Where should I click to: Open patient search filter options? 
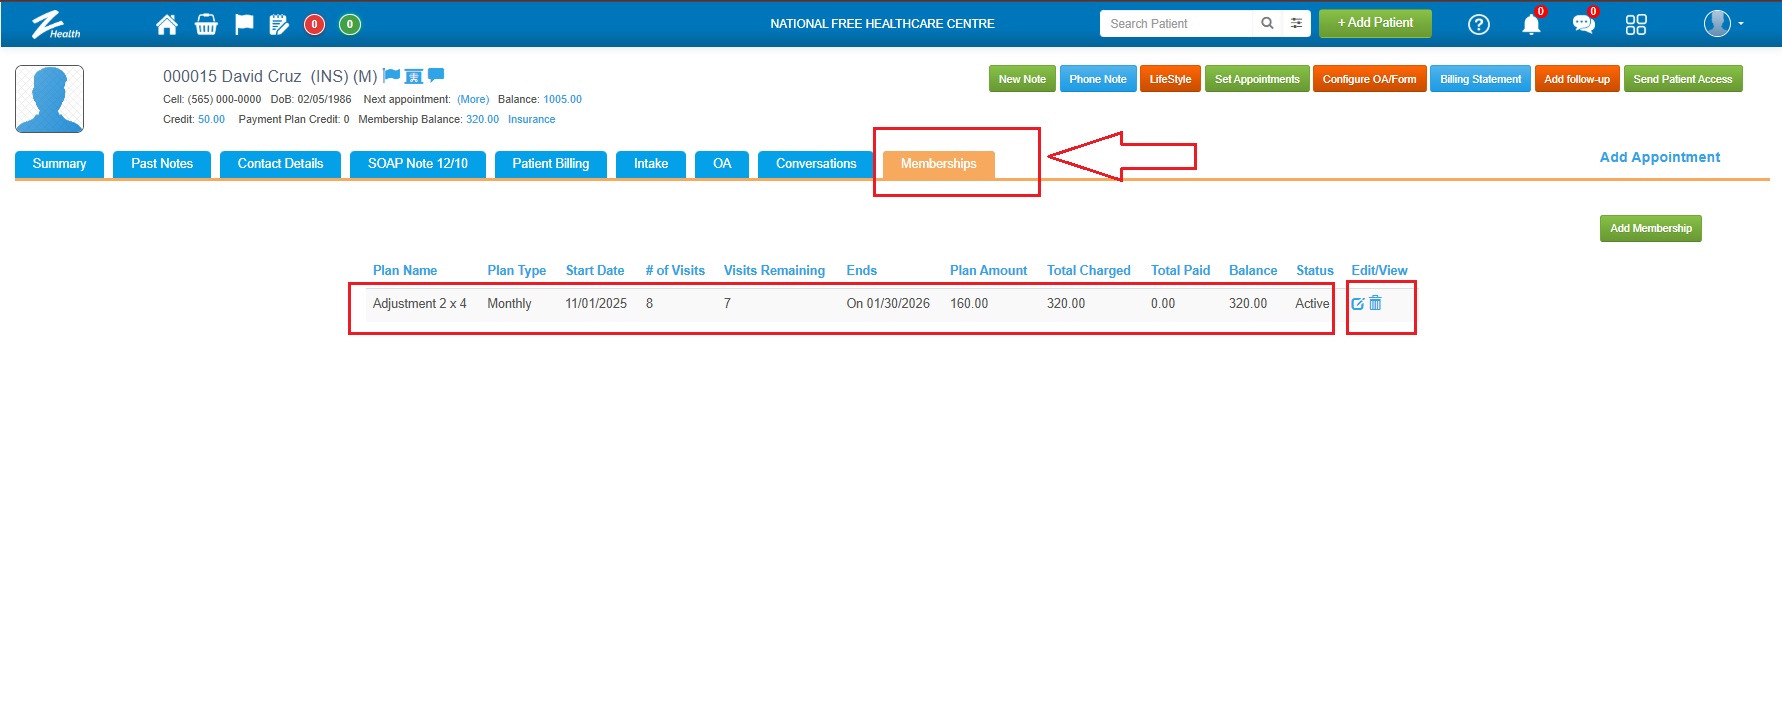click(x=1296, y=23)
